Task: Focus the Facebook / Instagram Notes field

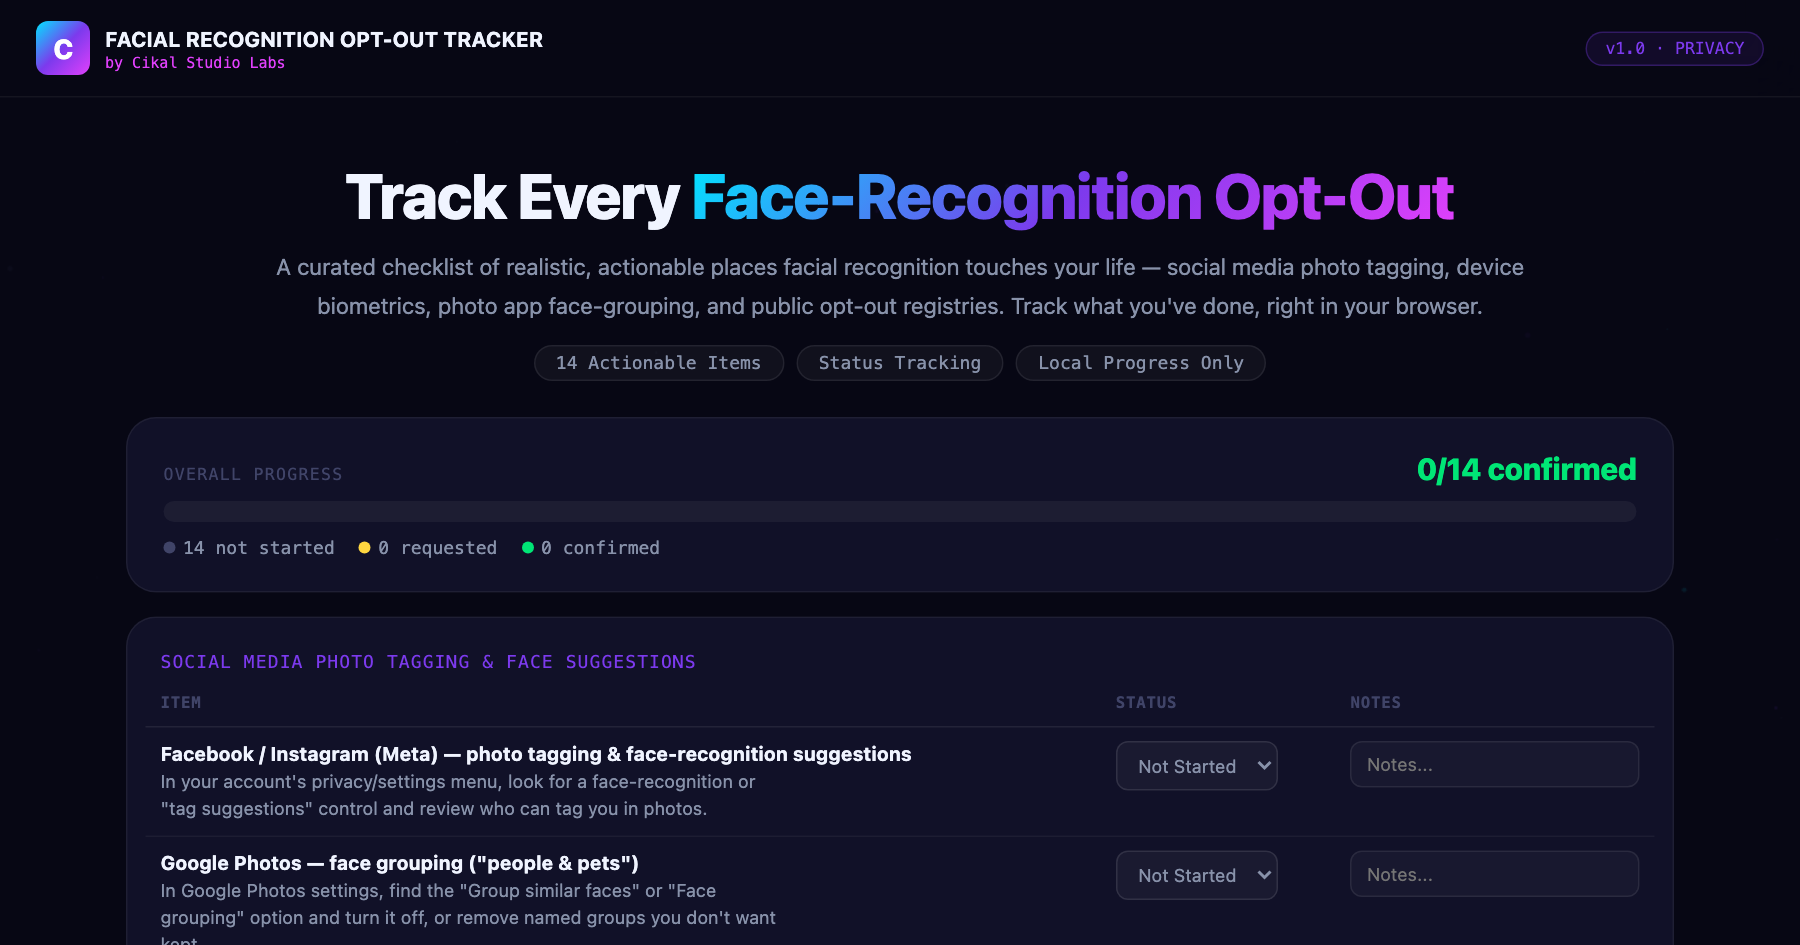Action: 1494,764
